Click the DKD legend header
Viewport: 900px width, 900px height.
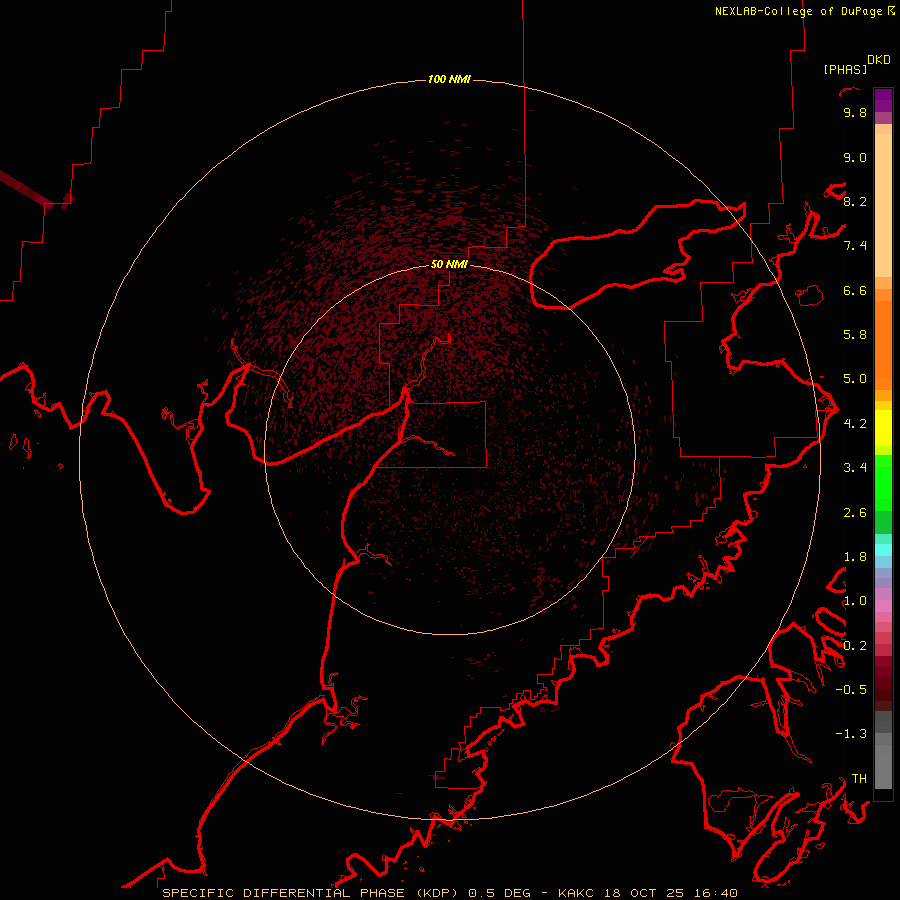pos(879,60)
